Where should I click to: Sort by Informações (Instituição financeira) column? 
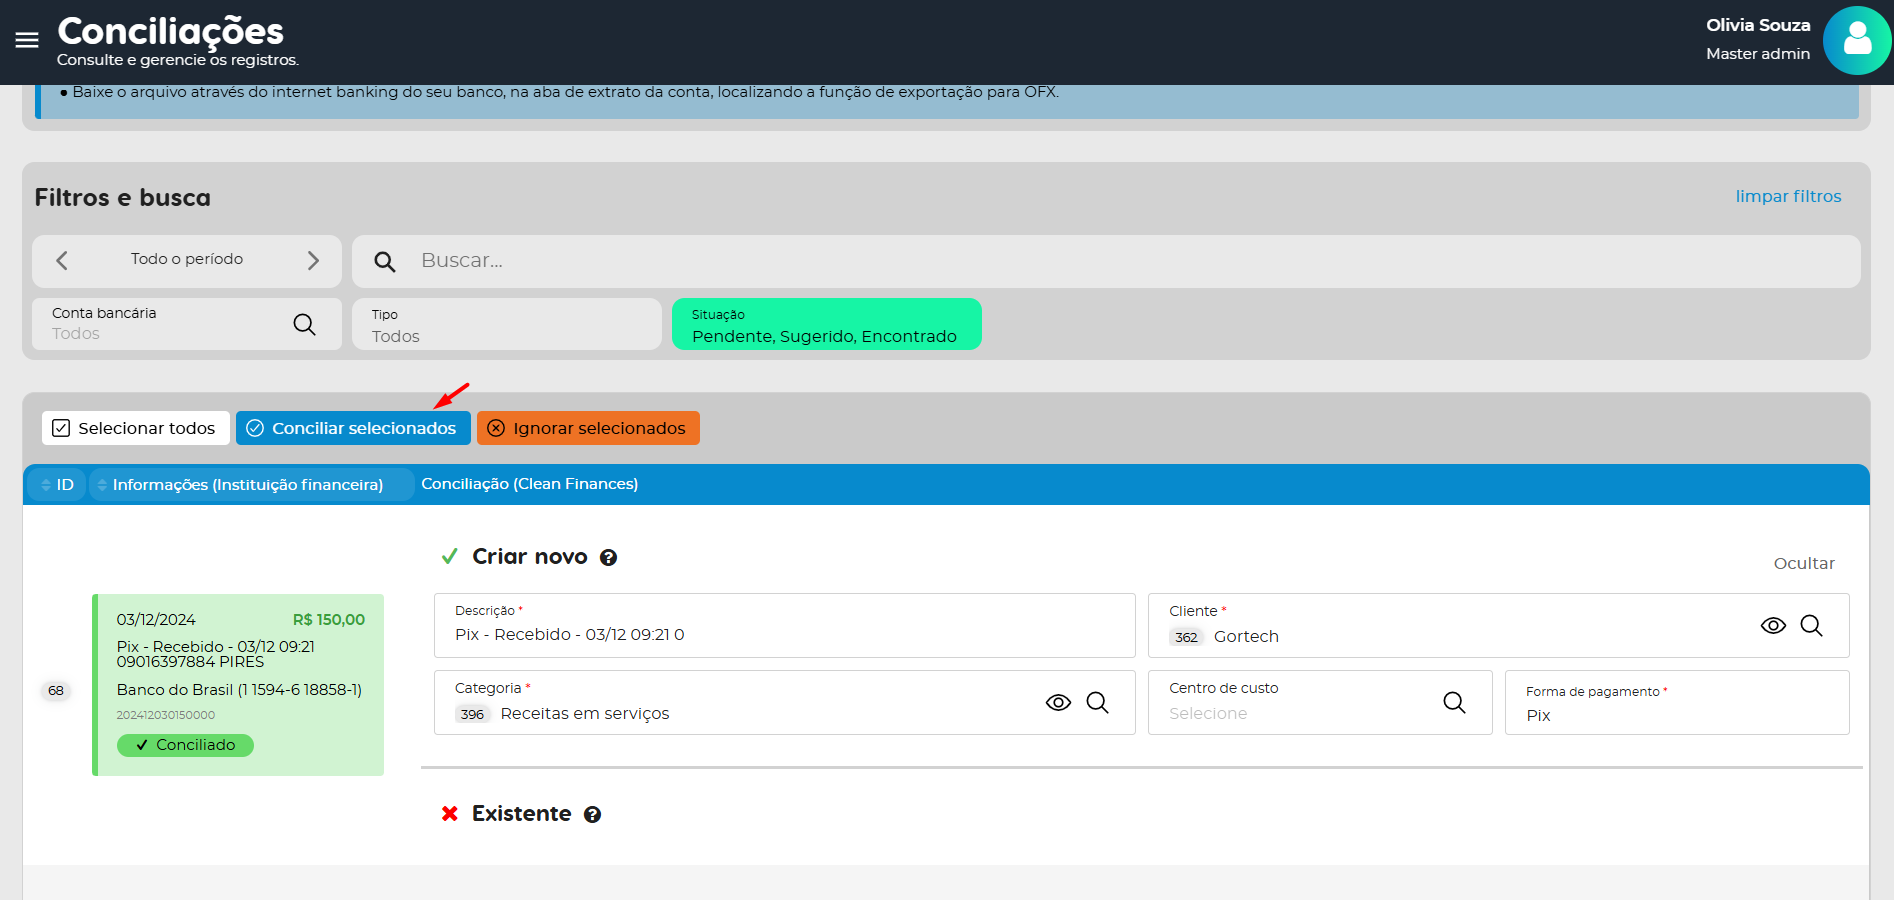pos(247,485)
